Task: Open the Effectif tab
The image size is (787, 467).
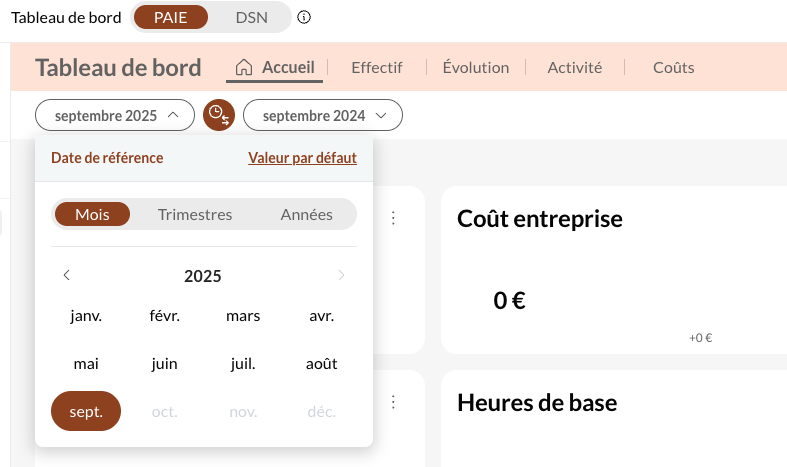Action: tap(376, 68)
